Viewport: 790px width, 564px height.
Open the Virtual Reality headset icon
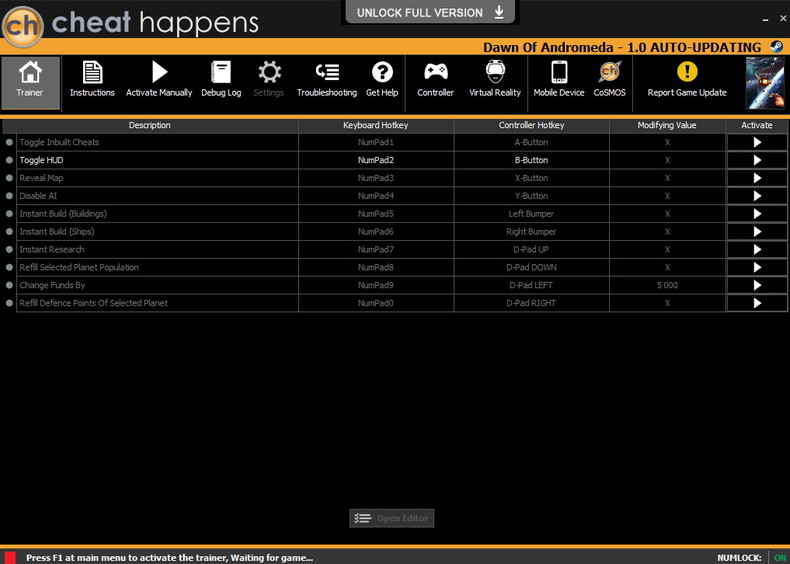pos(495,72)
